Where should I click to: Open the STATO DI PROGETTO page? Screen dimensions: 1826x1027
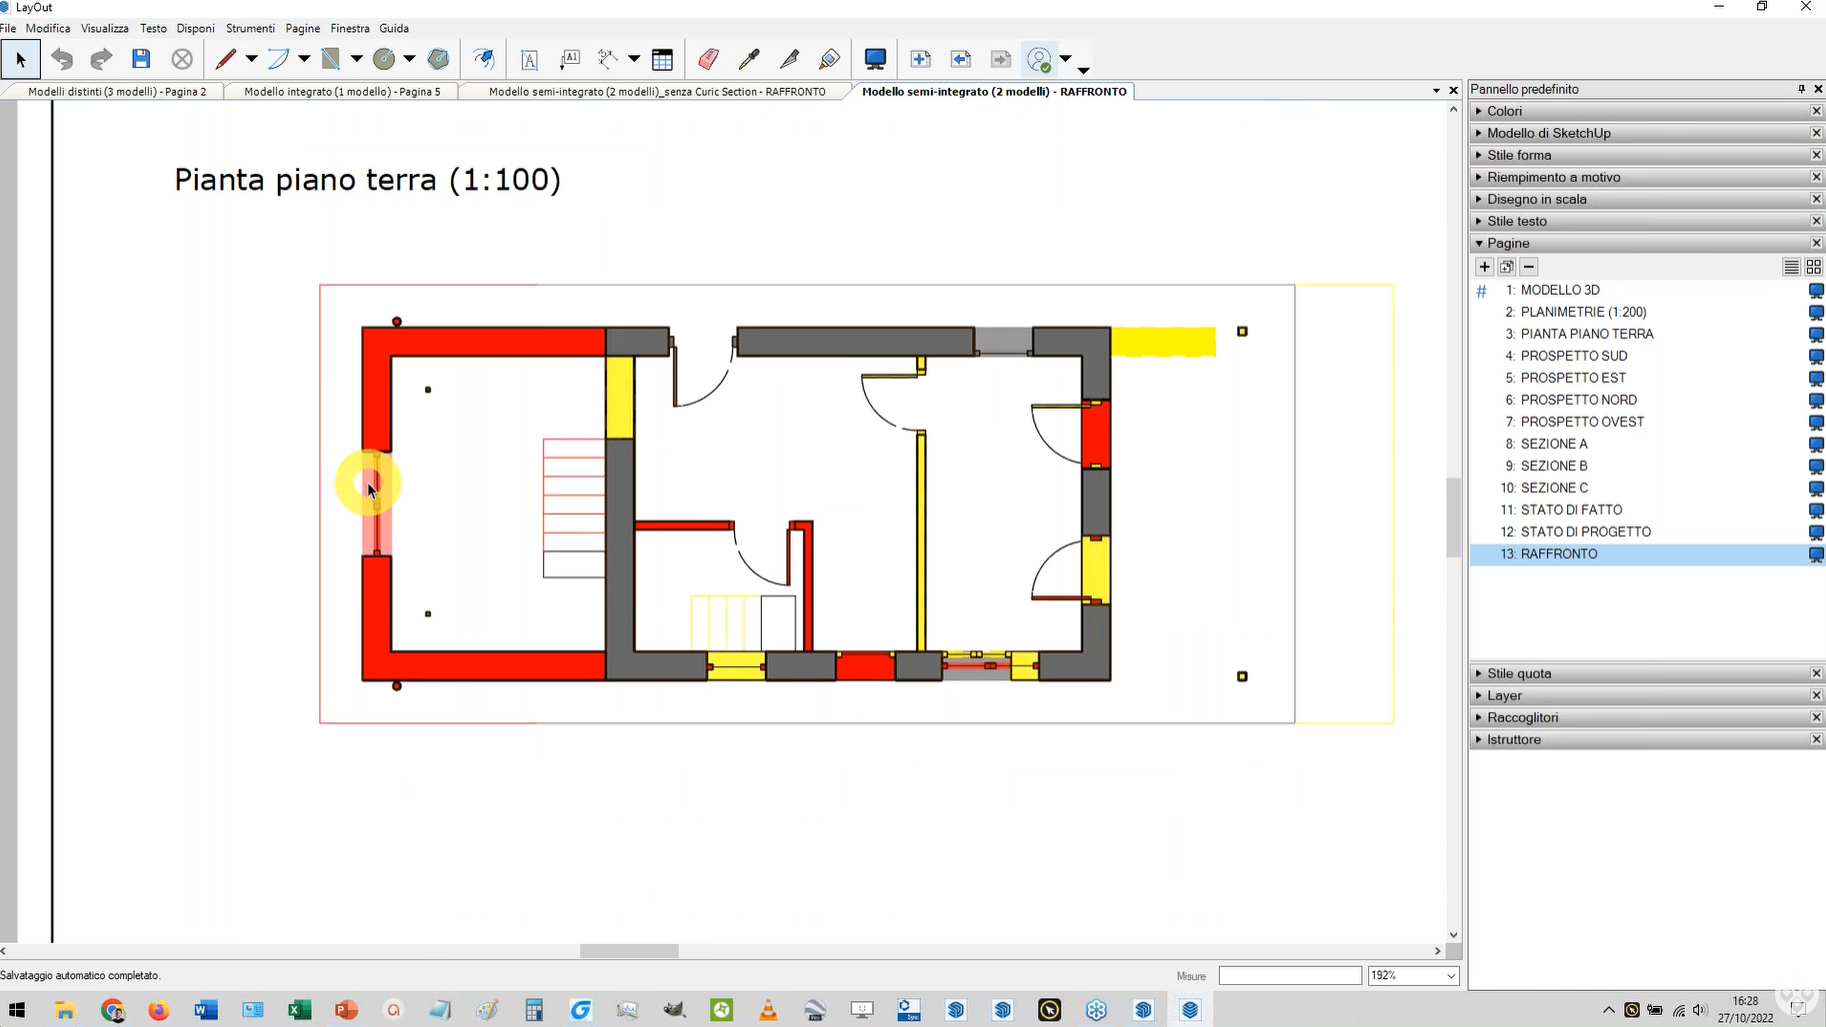coord(1585,532)
